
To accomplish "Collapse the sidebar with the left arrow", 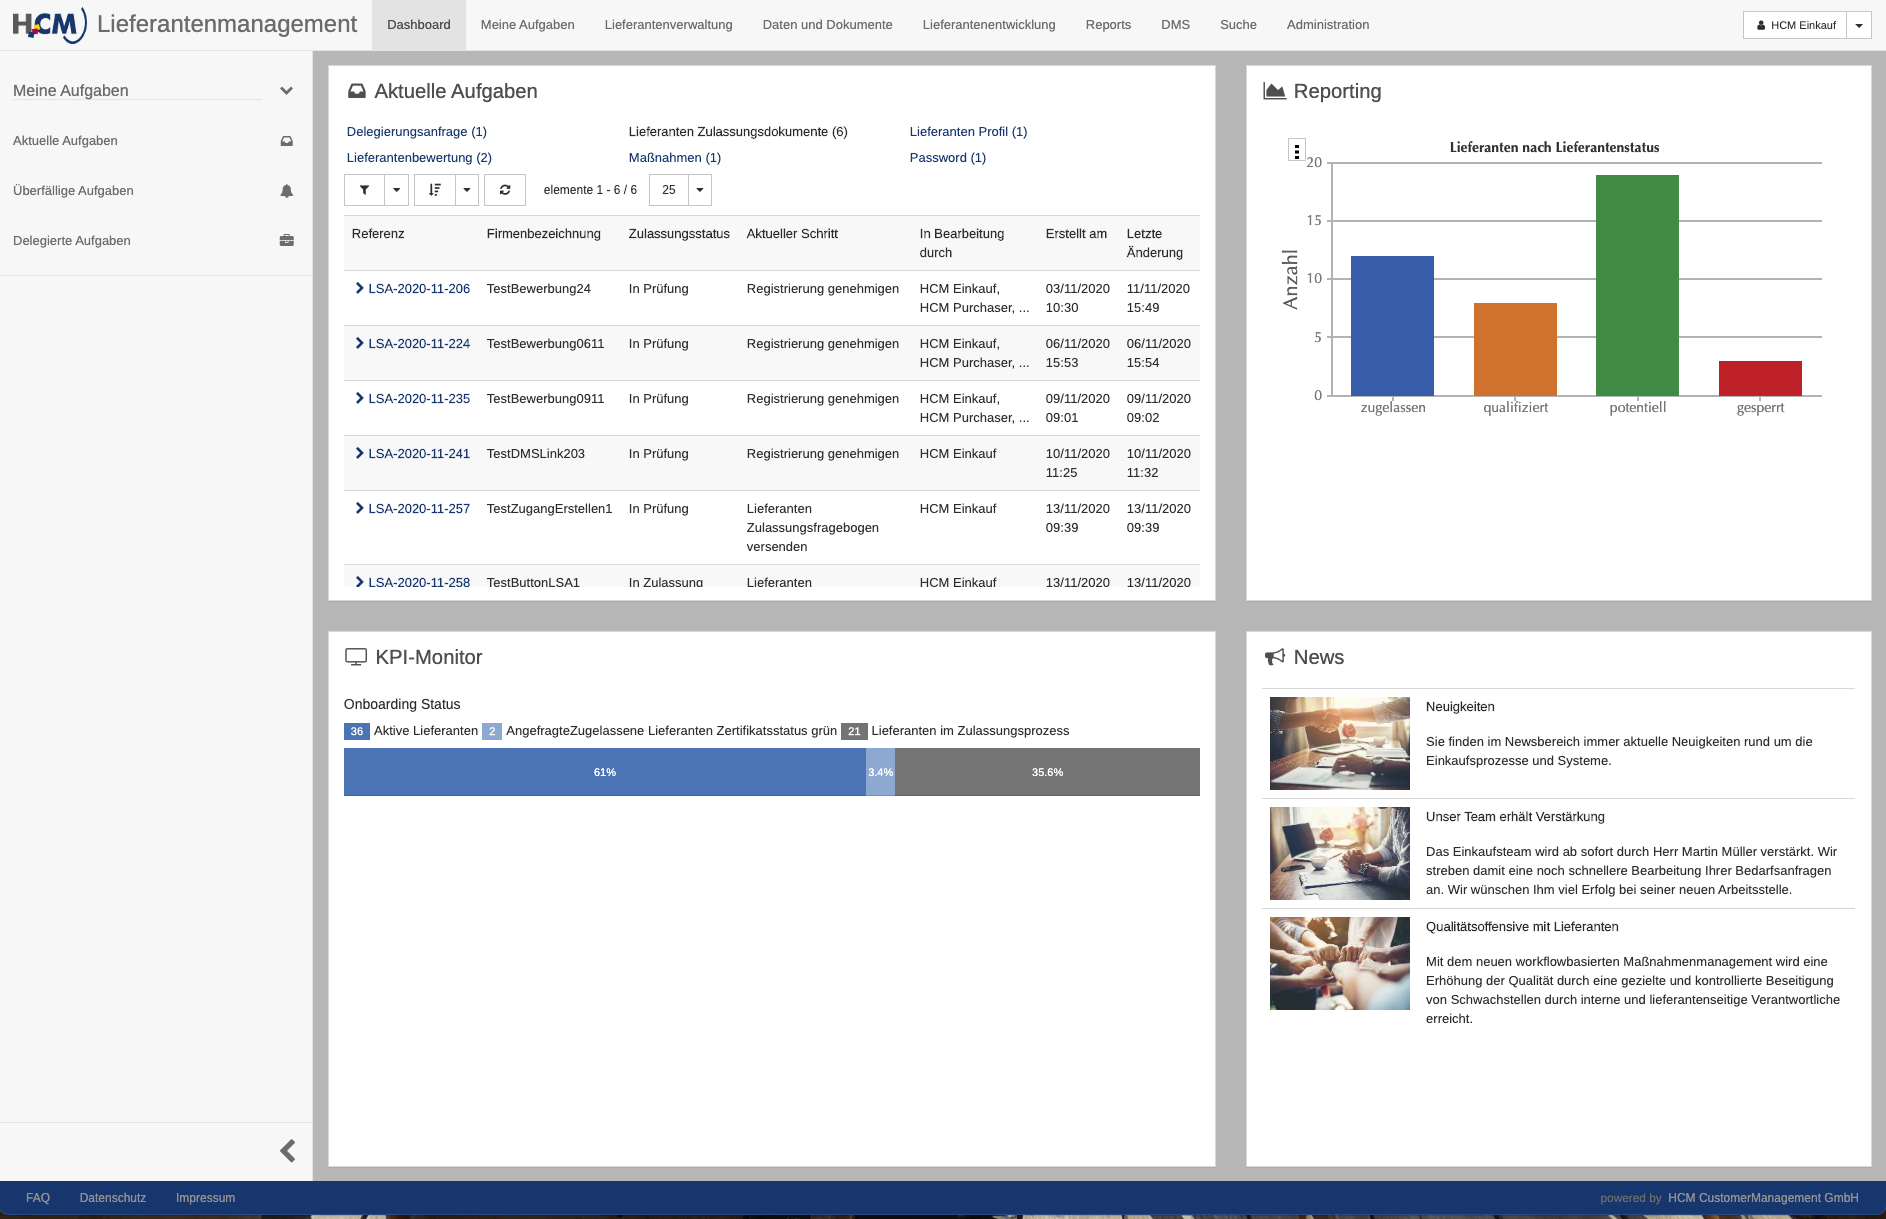I will click(288, 1151).
